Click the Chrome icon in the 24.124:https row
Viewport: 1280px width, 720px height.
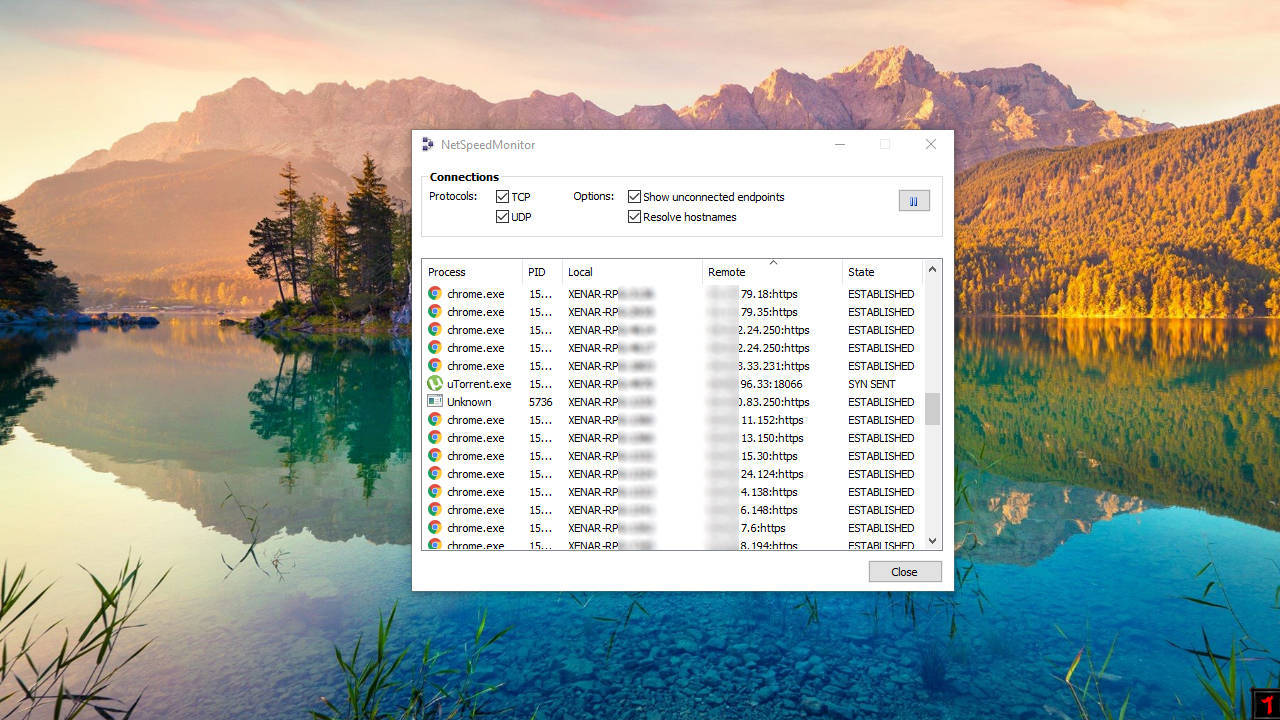click(435, 474)
